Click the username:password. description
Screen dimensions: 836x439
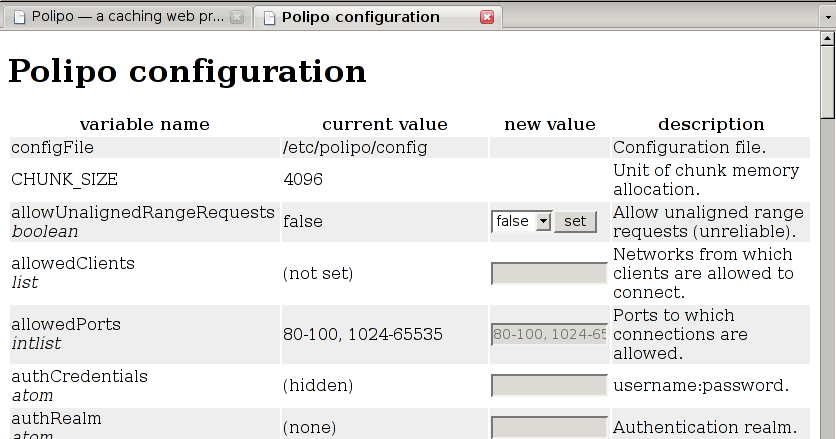pos(701,385)
